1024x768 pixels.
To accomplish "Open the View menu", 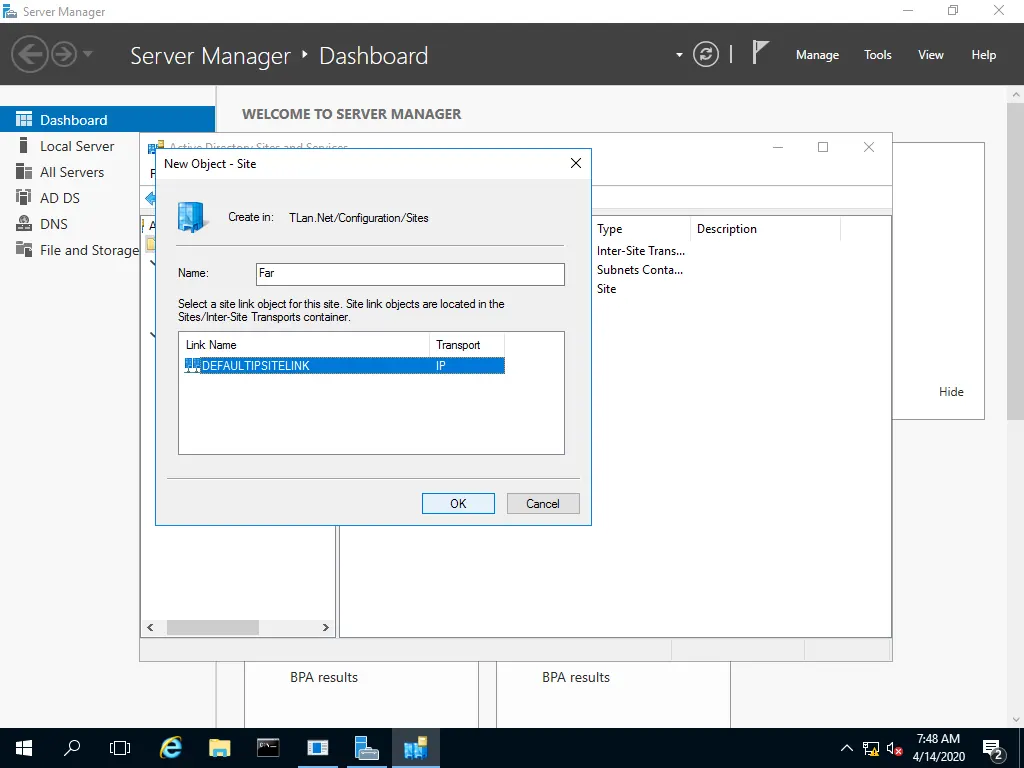I will (x=931, y=55).
